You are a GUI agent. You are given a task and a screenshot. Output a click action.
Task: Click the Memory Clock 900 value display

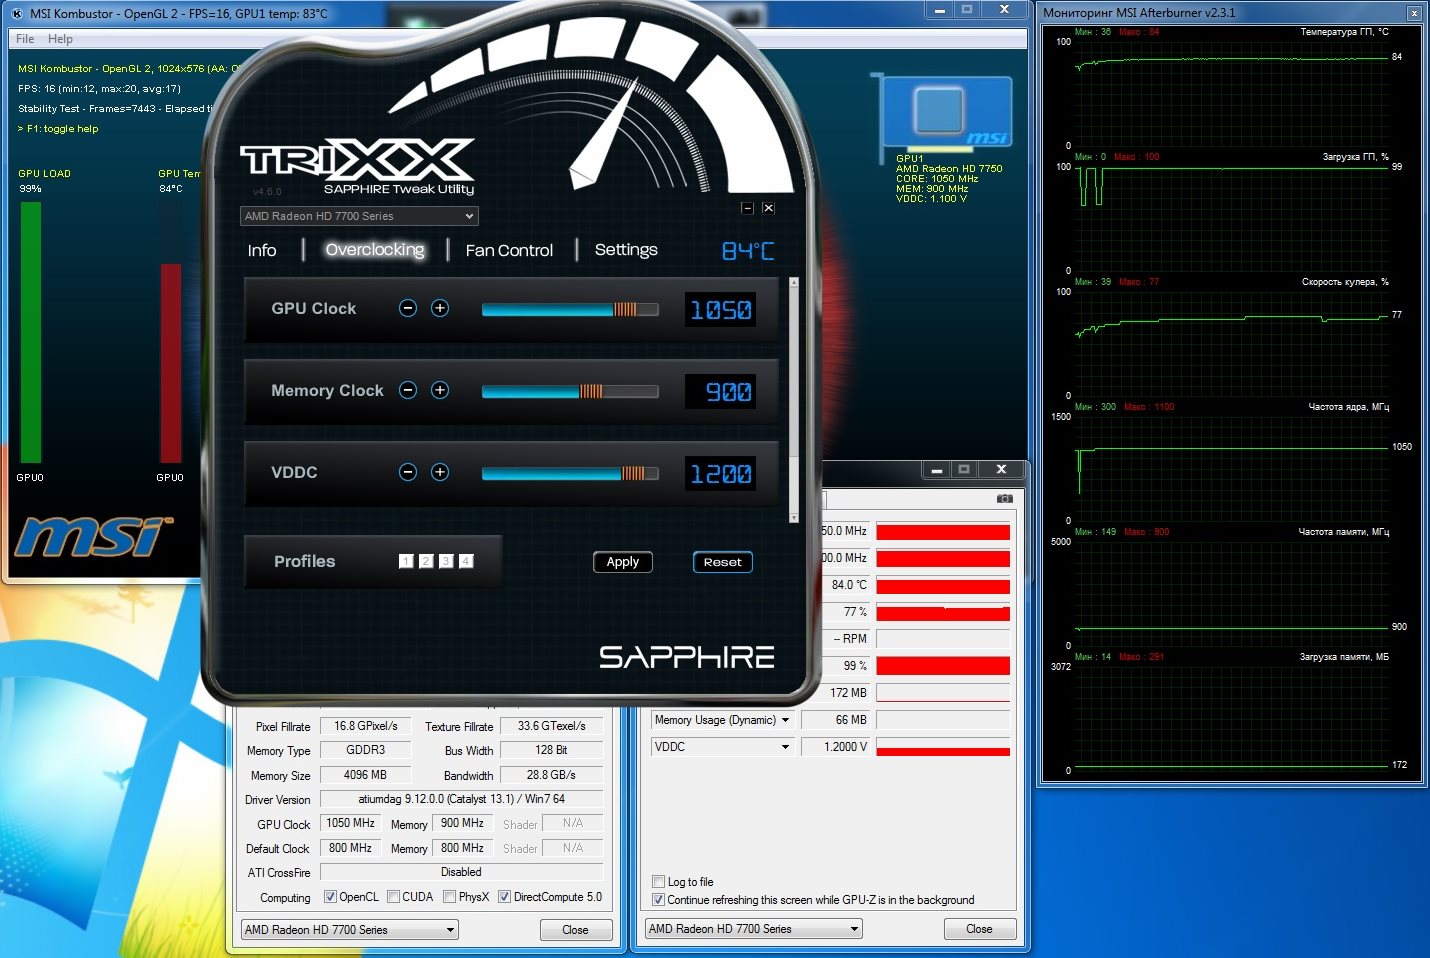[720, 392]
